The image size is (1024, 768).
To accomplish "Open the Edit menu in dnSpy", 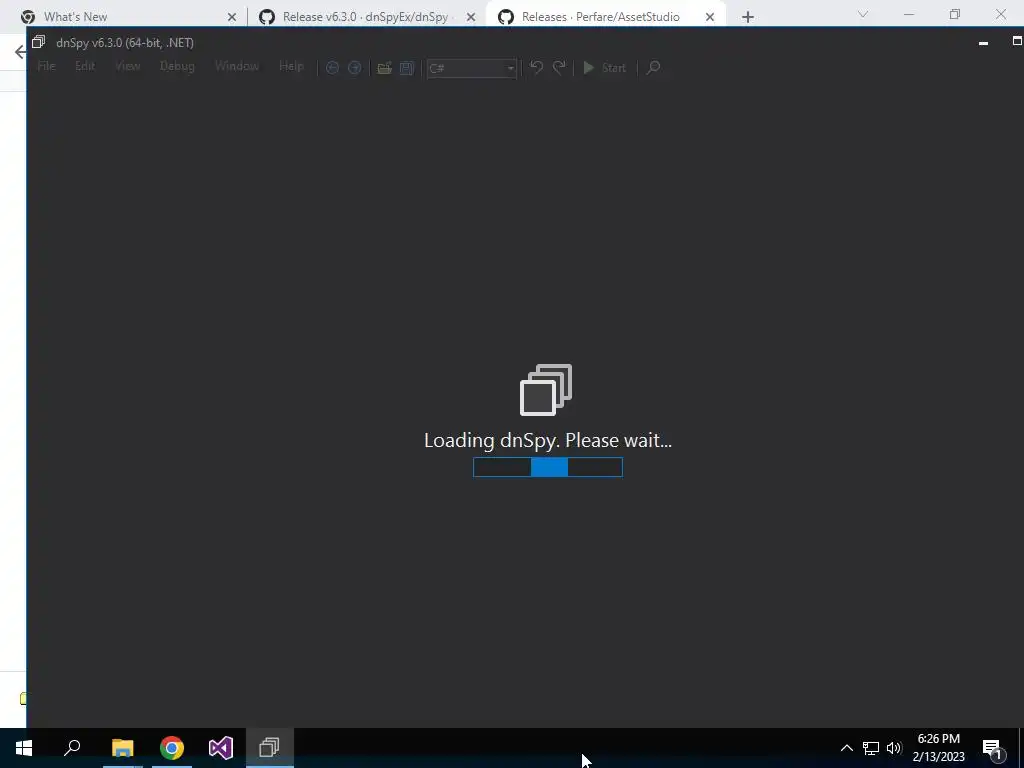I will (85, 67).
